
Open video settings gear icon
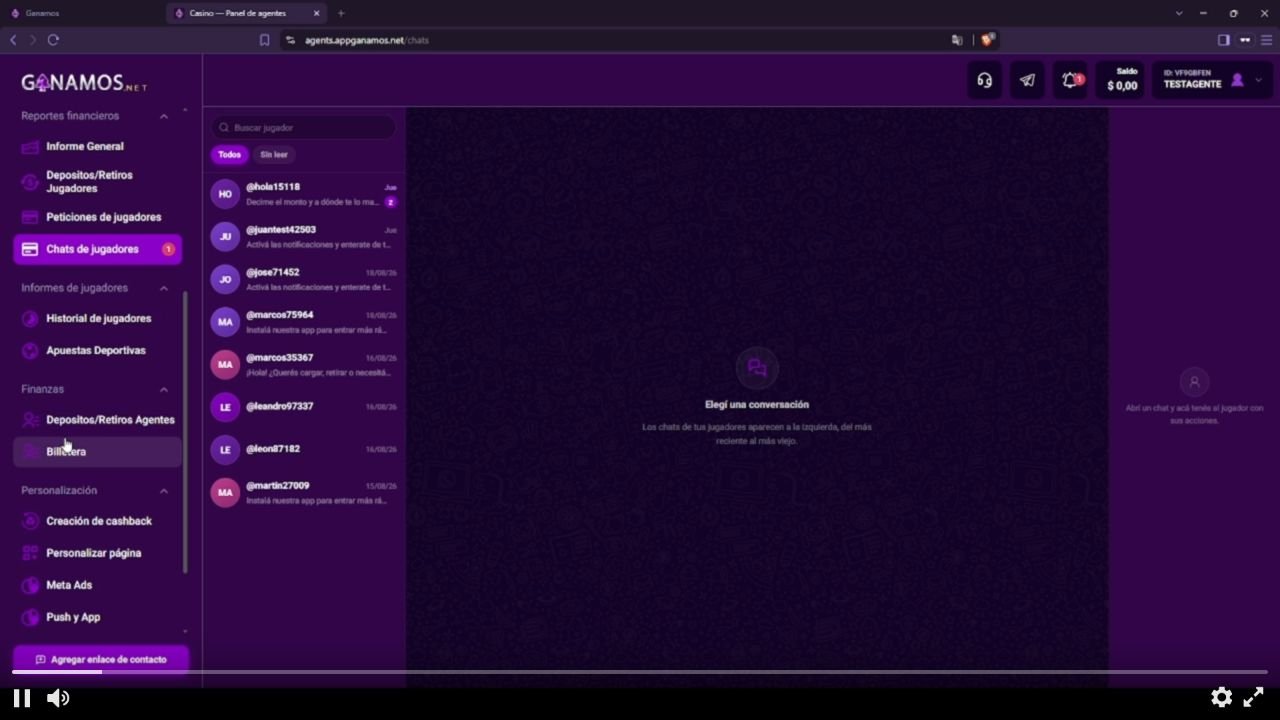click(x=1221, y=697)
